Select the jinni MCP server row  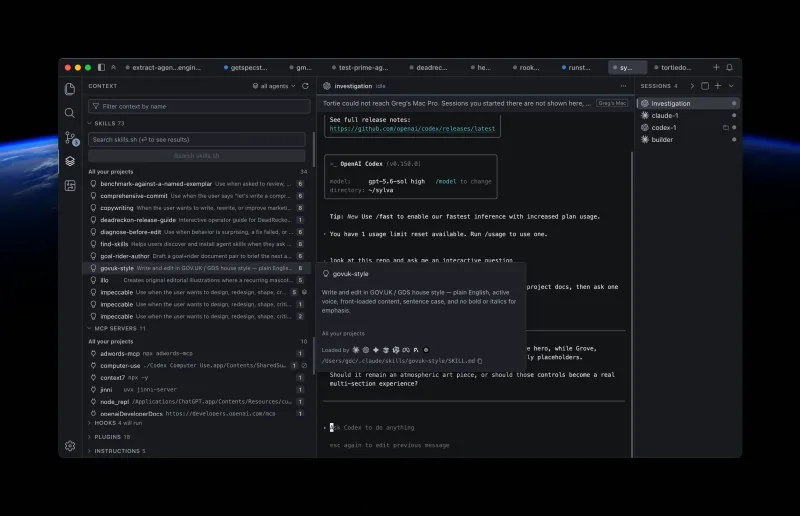click(x=196, y=389)
